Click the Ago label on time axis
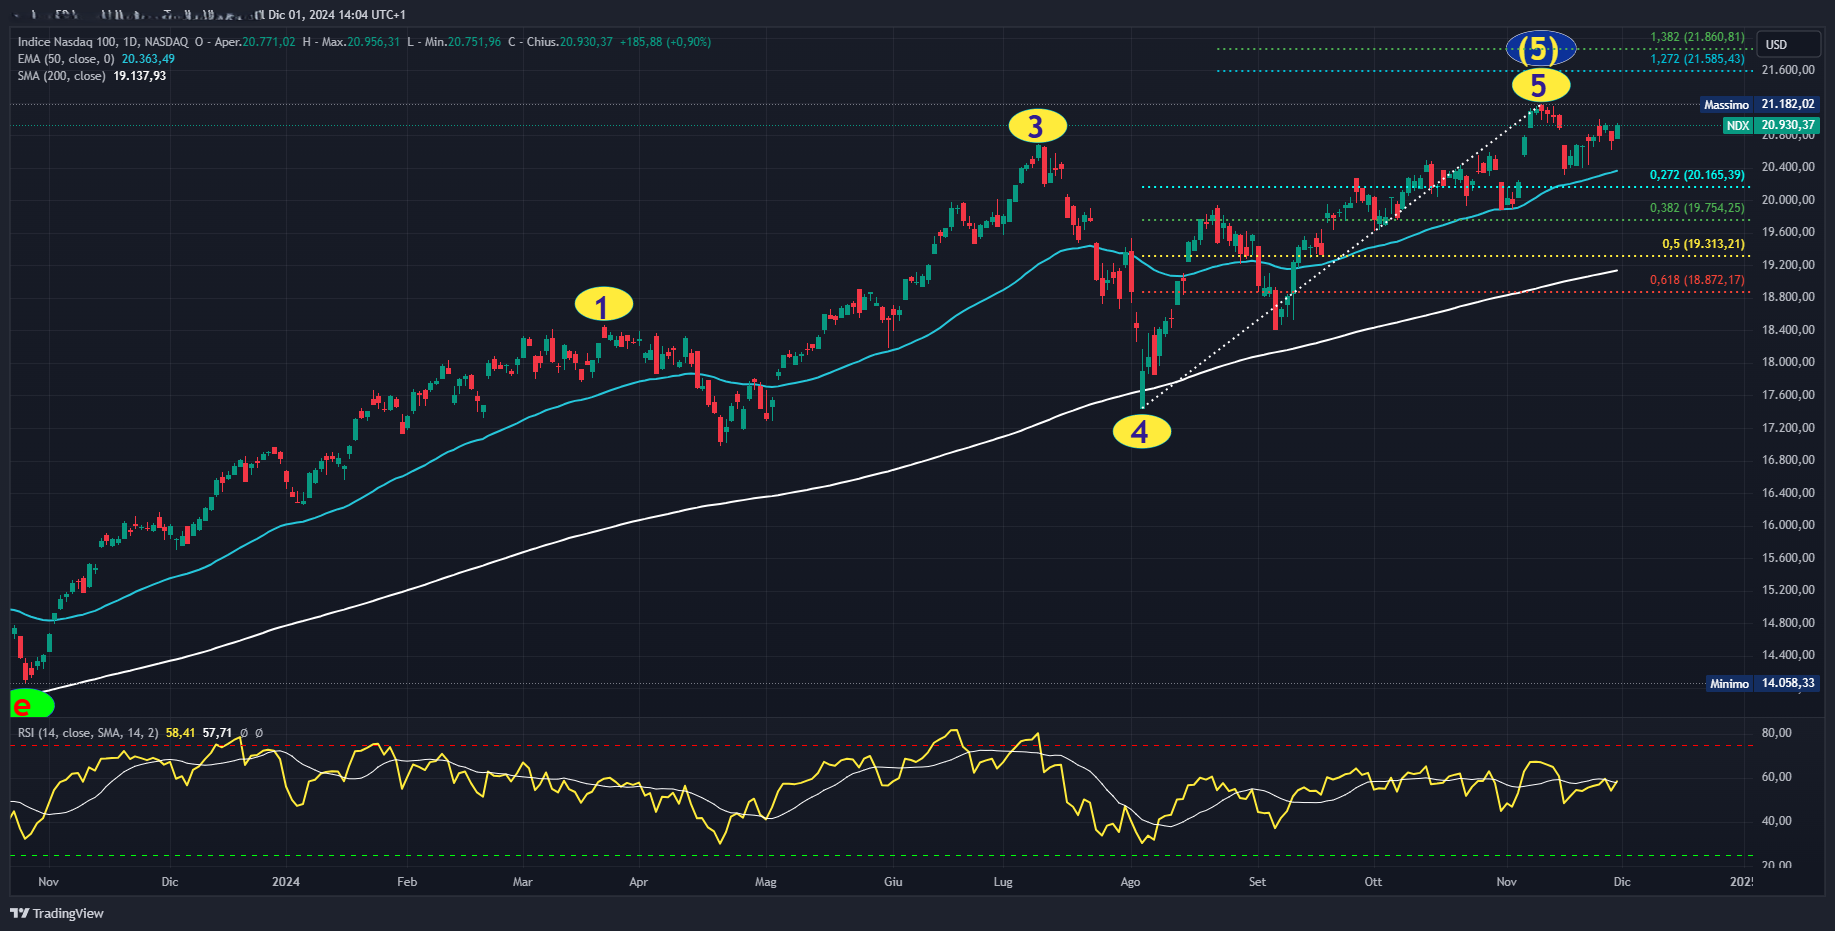This screenshot has height=931, width=1835. (1130, 881)
